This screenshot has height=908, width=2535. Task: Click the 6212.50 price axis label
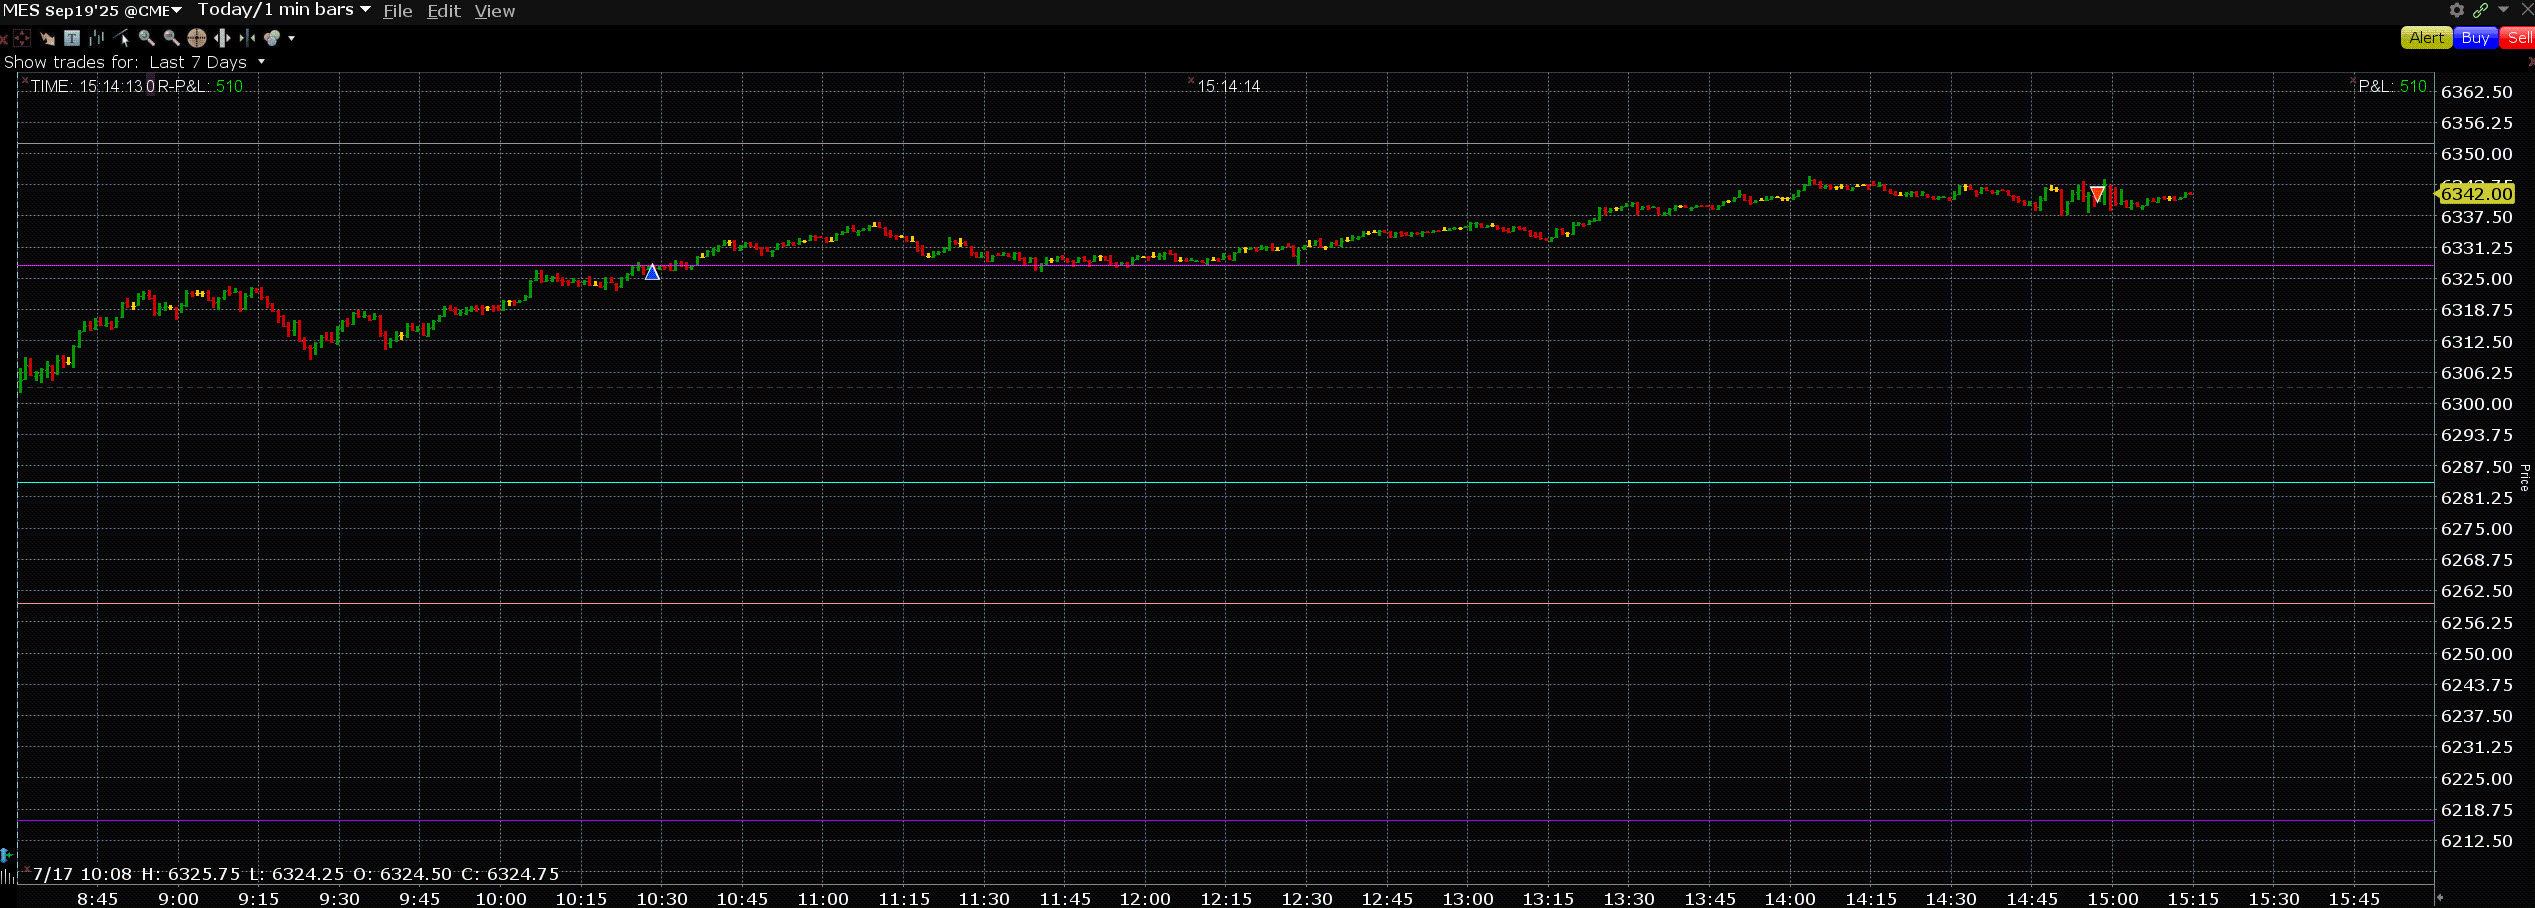(2476, 841)
